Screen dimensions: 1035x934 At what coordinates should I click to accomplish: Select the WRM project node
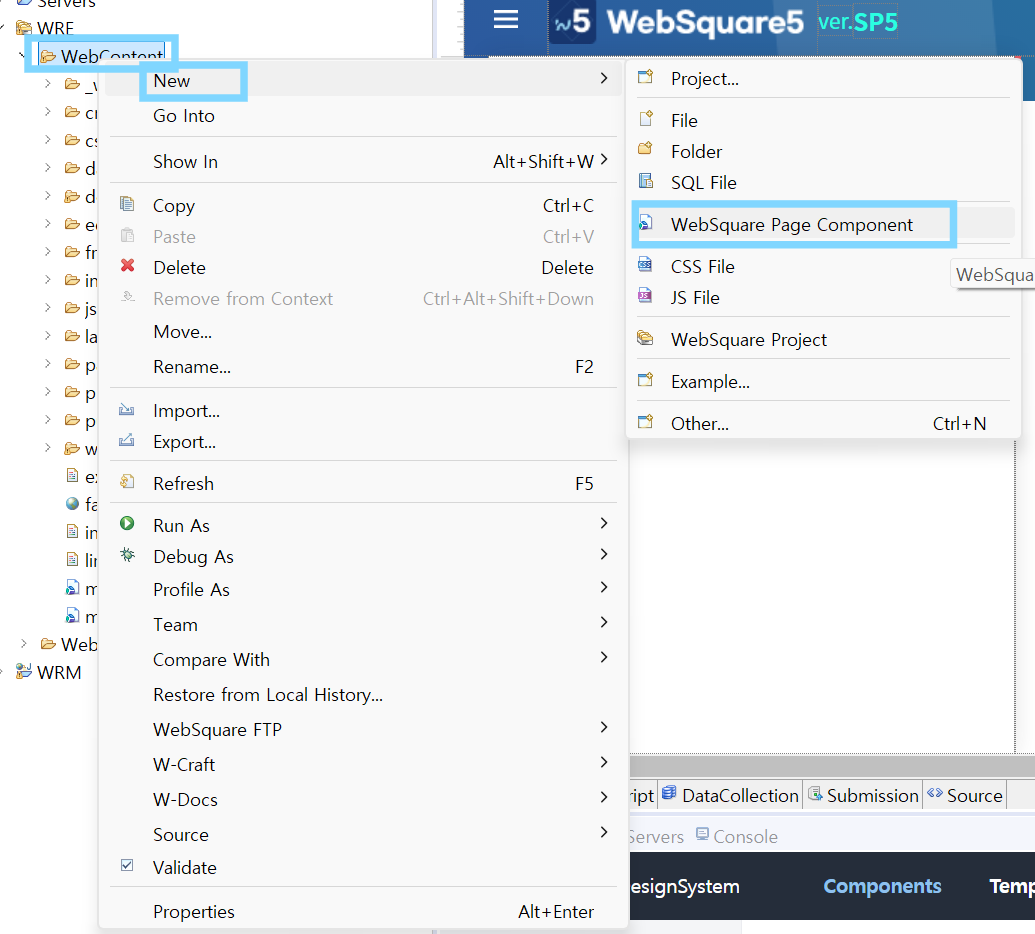click(59, 673)
